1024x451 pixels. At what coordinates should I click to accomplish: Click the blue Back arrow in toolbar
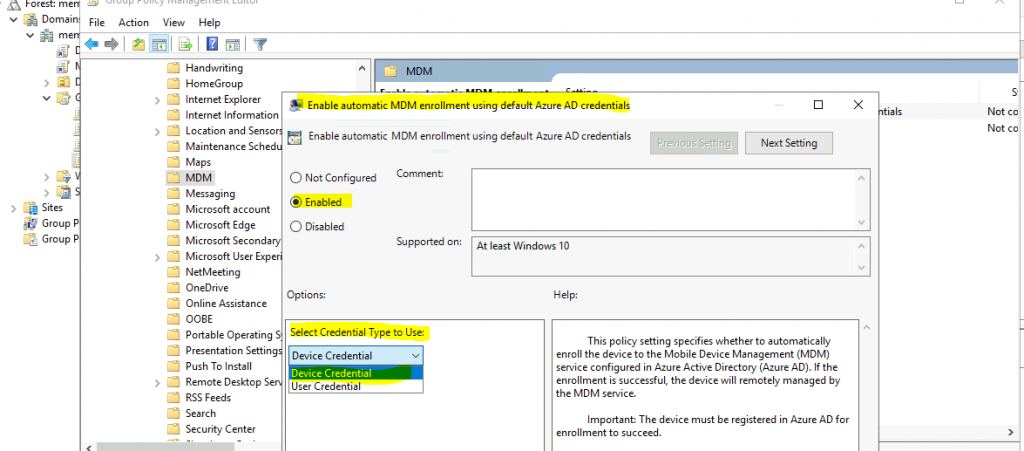tap(91, 44)
